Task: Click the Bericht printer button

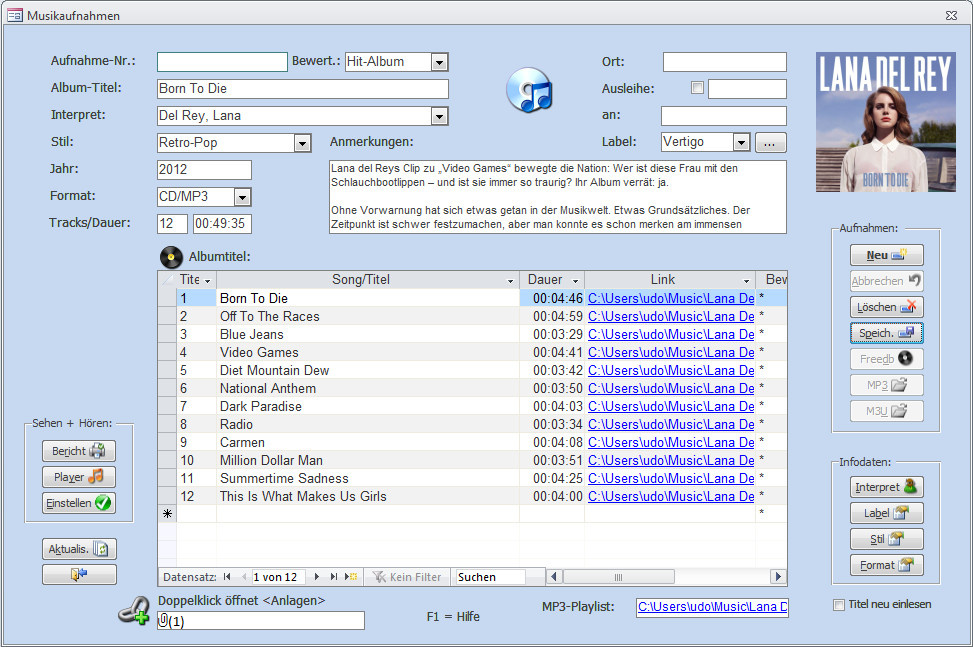Action: [79, 451]
